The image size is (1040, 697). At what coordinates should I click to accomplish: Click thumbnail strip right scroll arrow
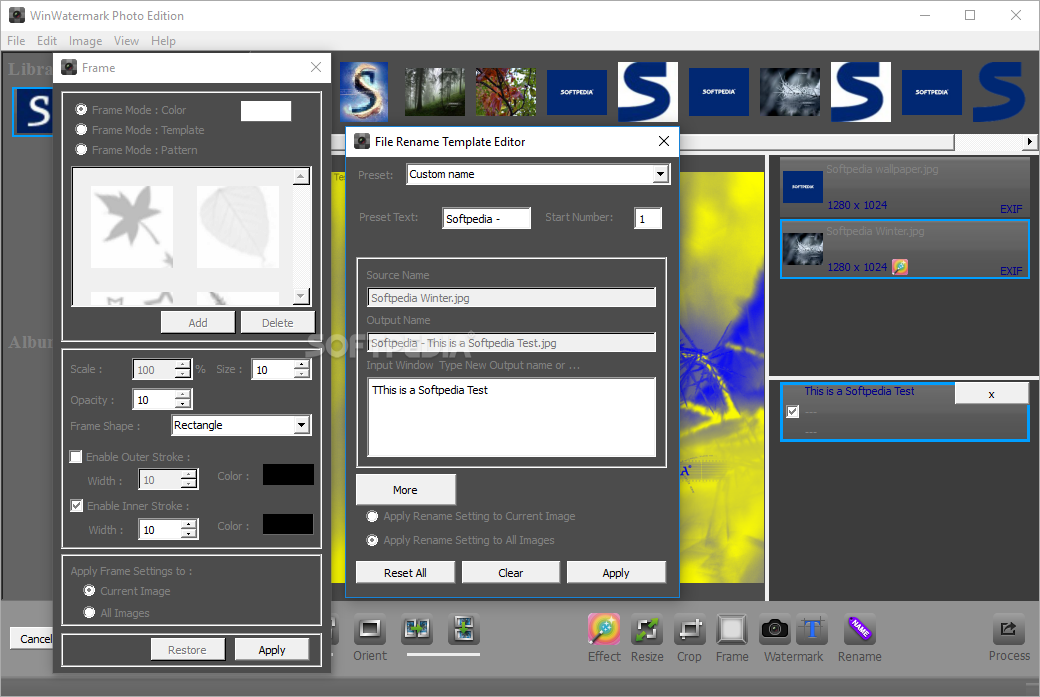click(x=1029, y=141)
